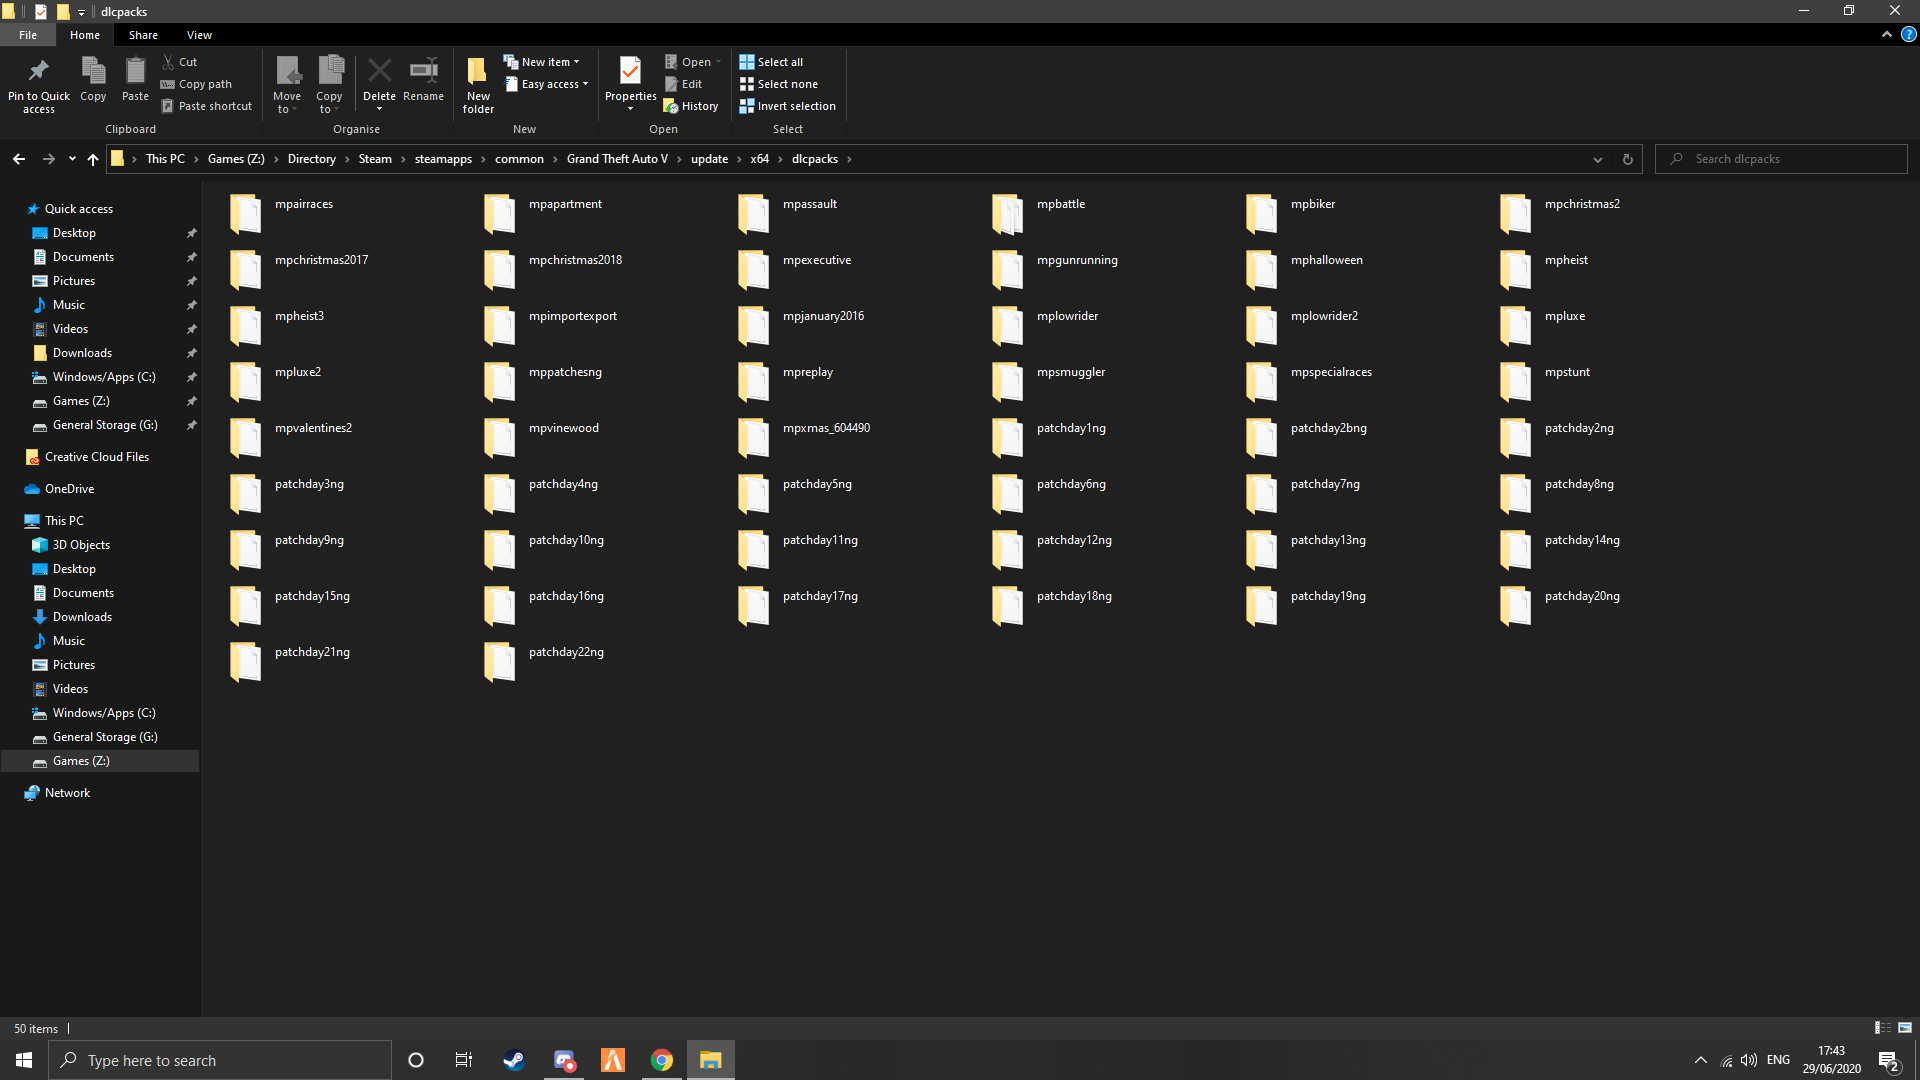Image resolution: width=1920 pixels, height=1080 pixels.
Task: Click Network in the sidebar
Action: point(66,792)
